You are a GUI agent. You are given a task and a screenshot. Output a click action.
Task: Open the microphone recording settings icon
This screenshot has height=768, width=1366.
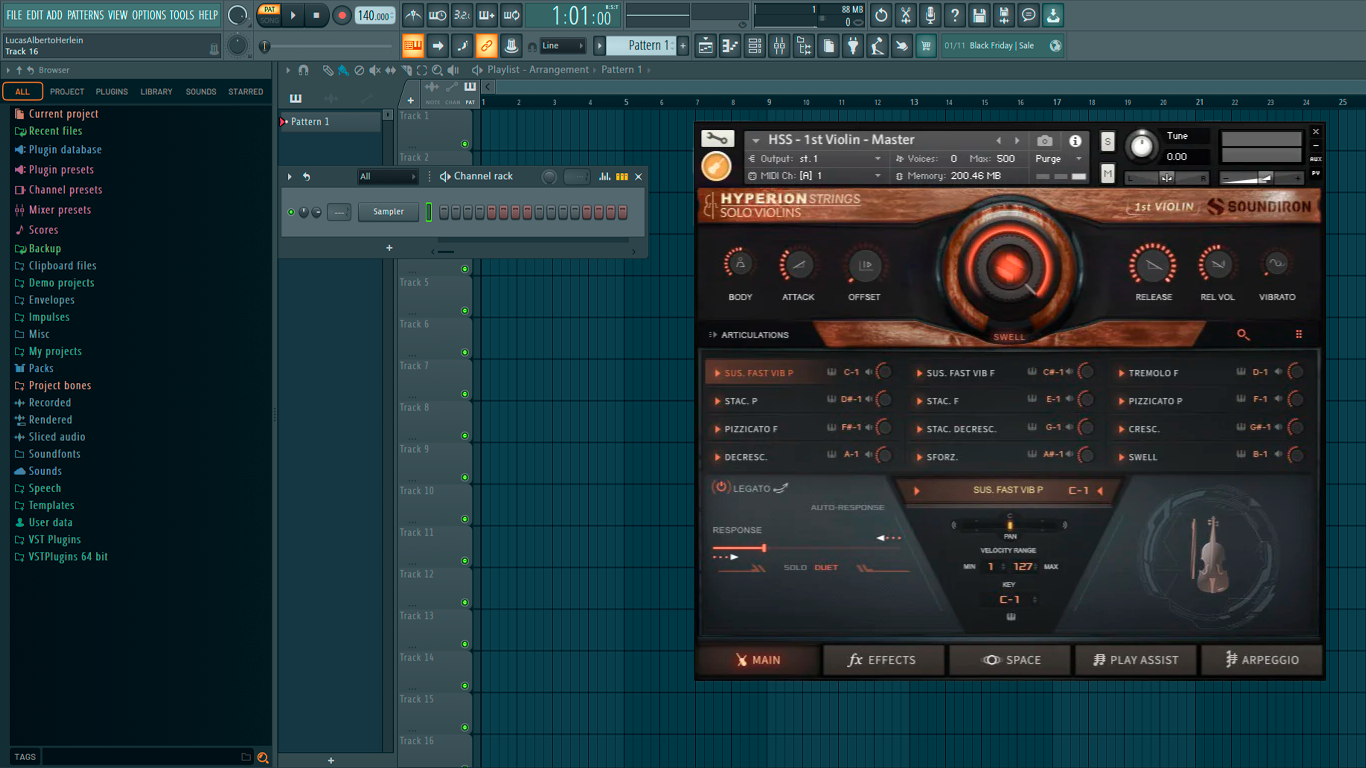click(930, 15)
